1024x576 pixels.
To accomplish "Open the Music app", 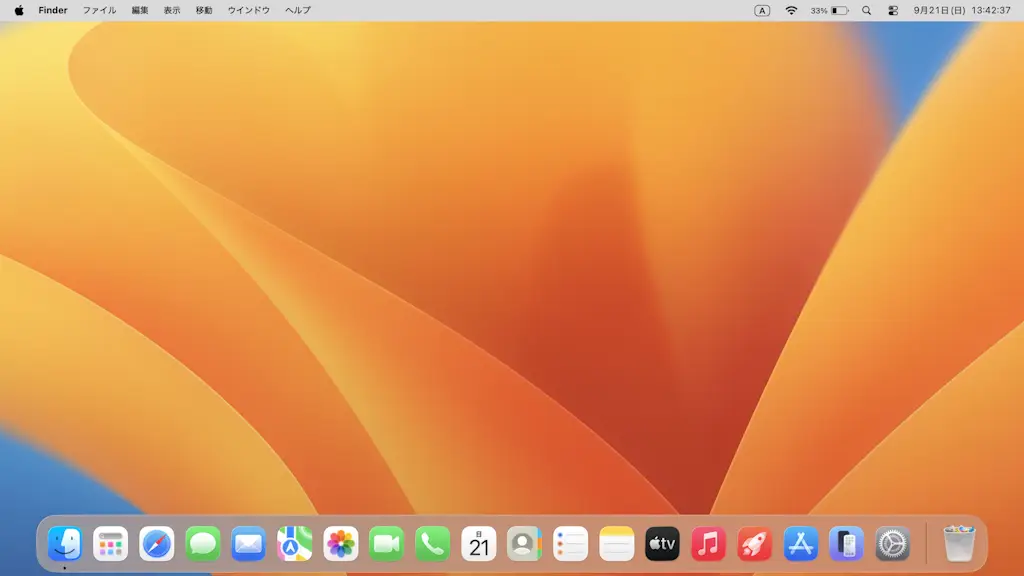I will (x=708, y=545).
